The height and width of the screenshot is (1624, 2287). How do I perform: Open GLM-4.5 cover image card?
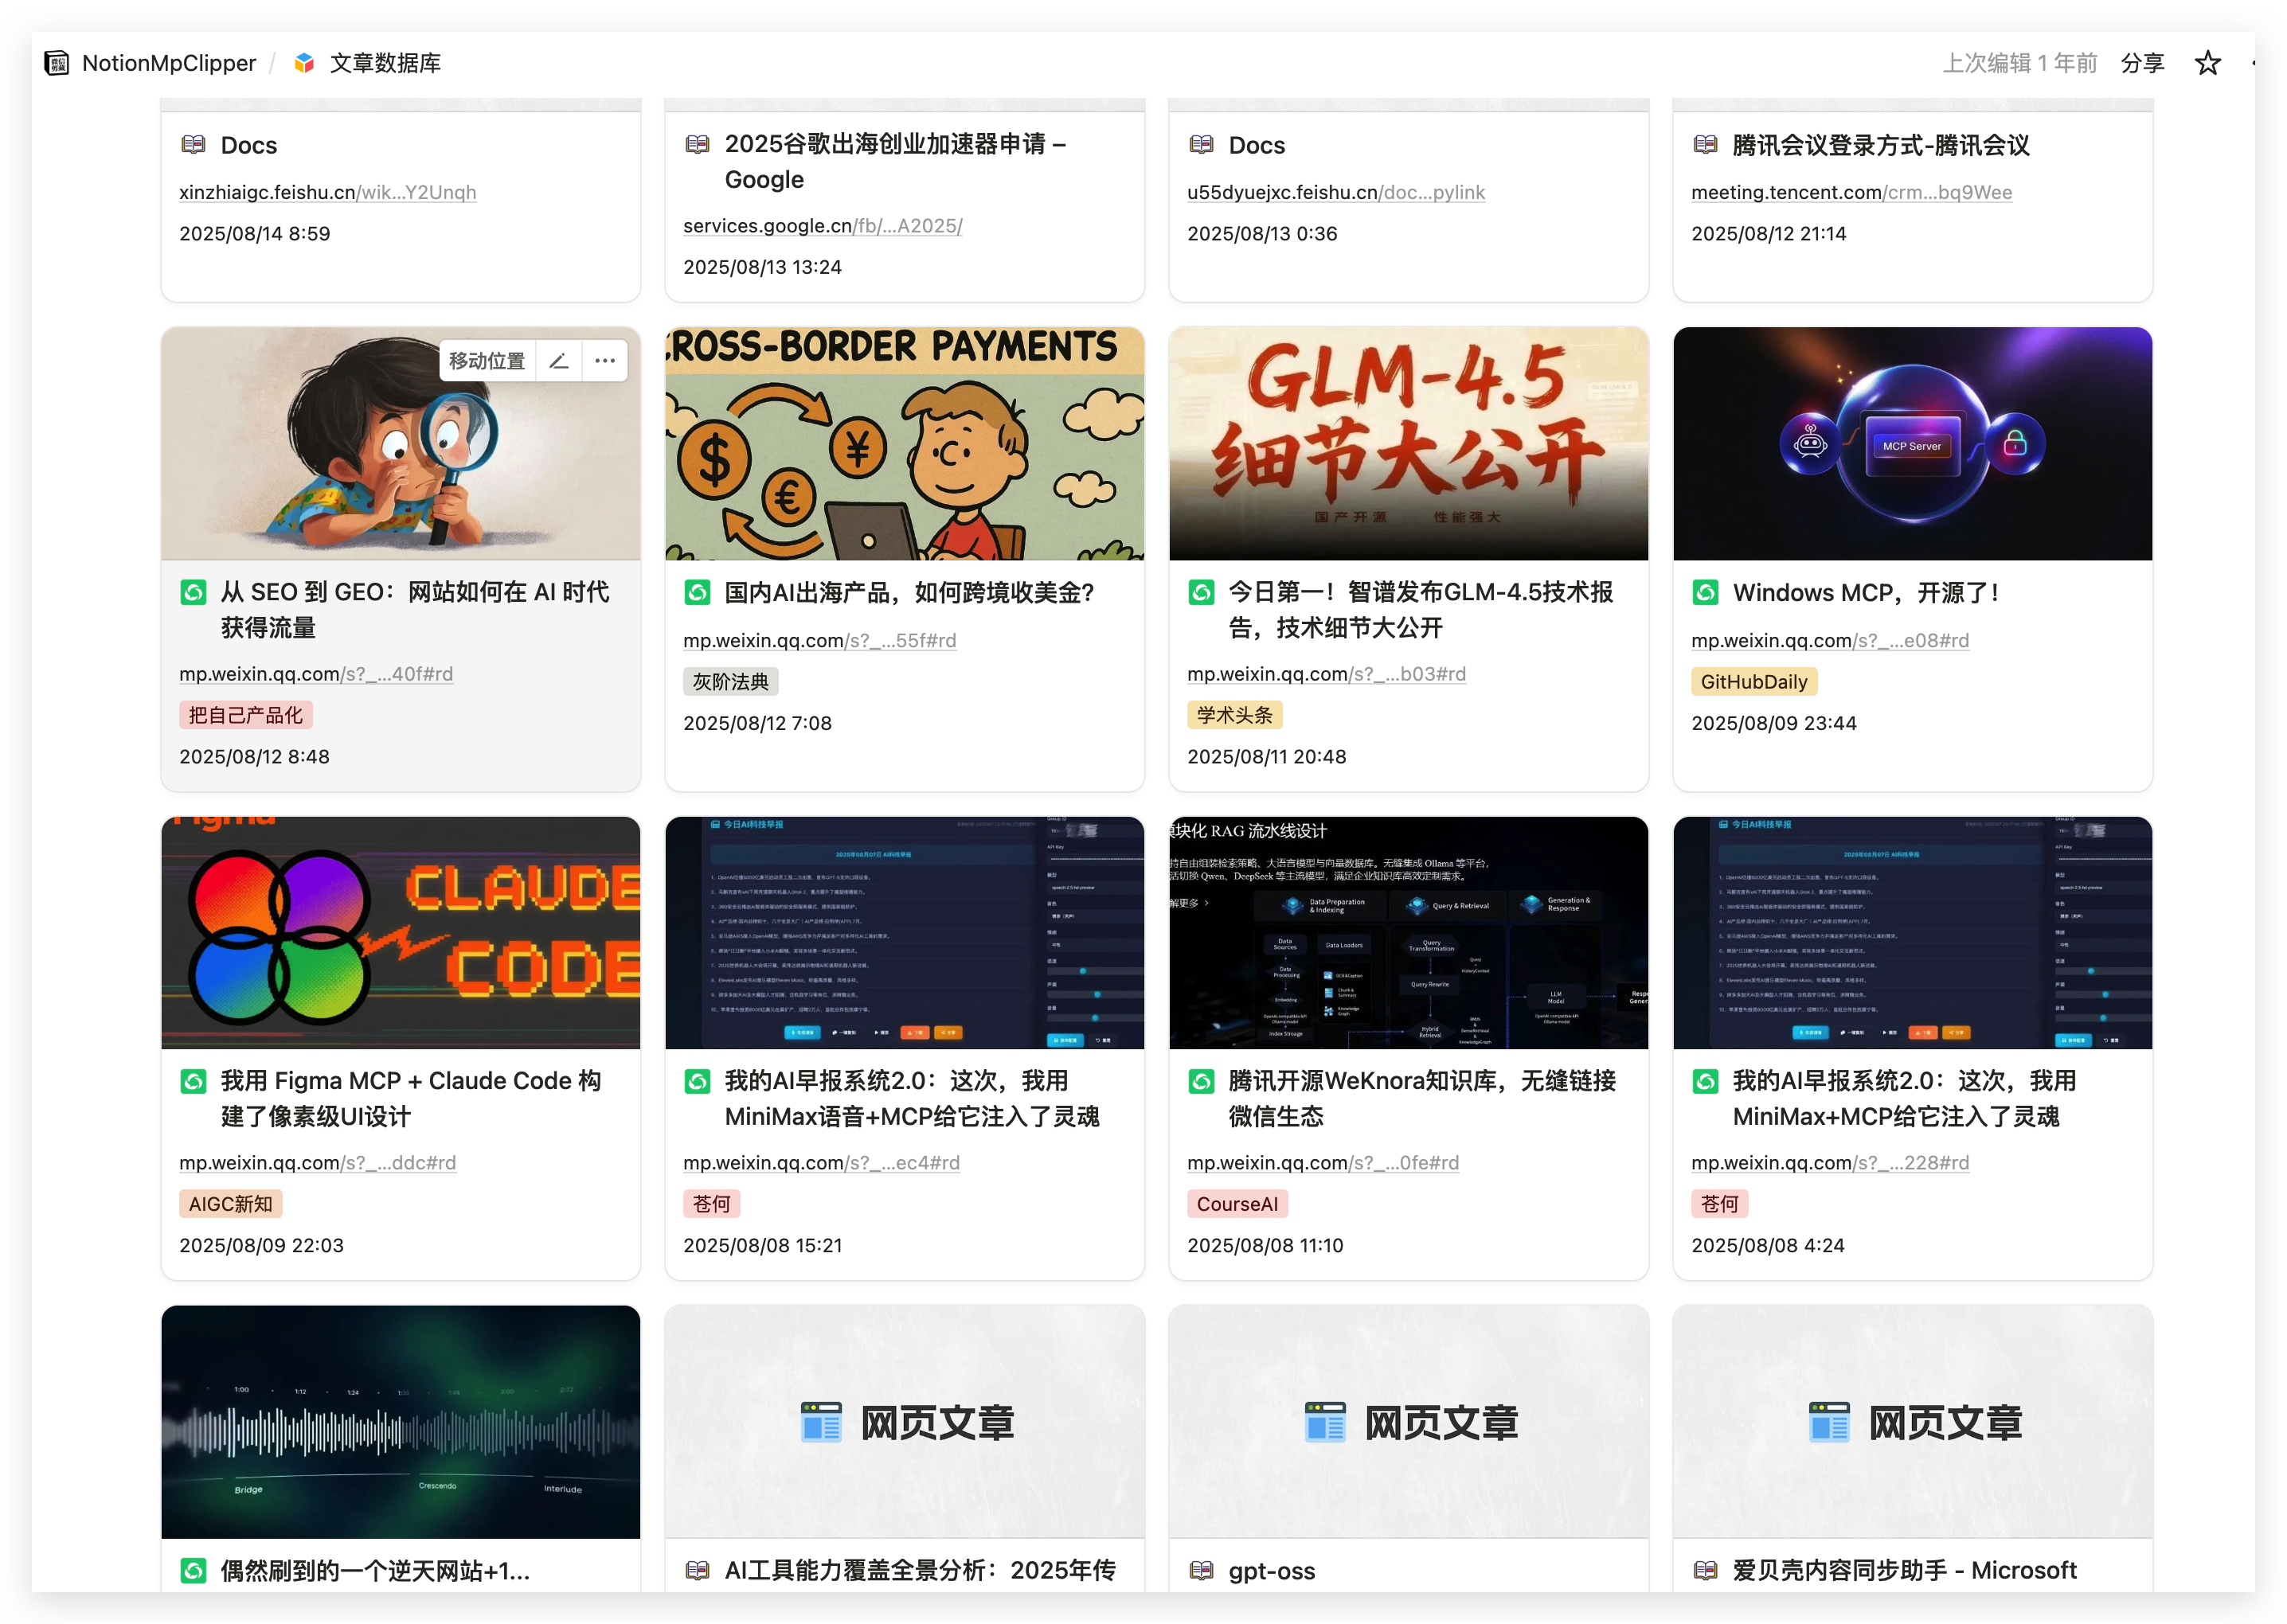coord(1407,443)
